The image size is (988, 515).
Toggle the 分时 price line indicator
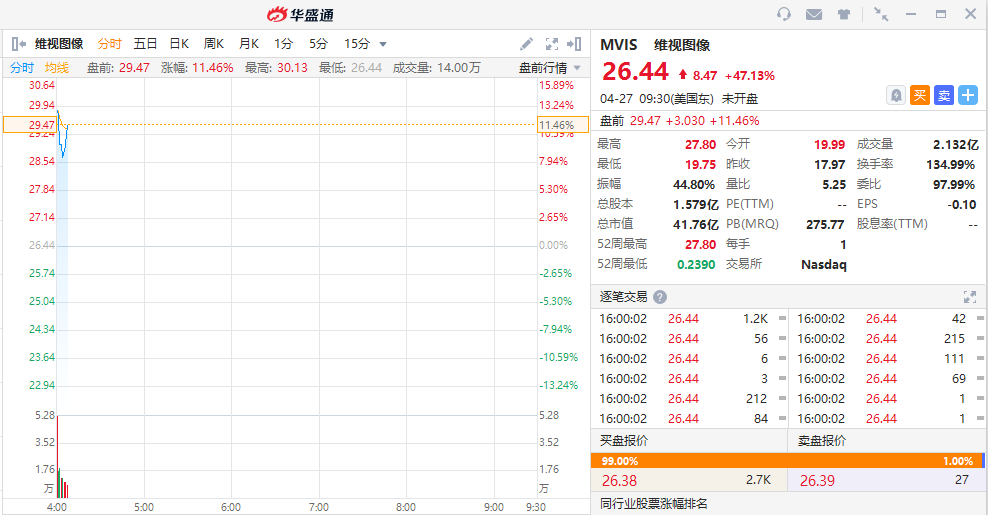22,68
